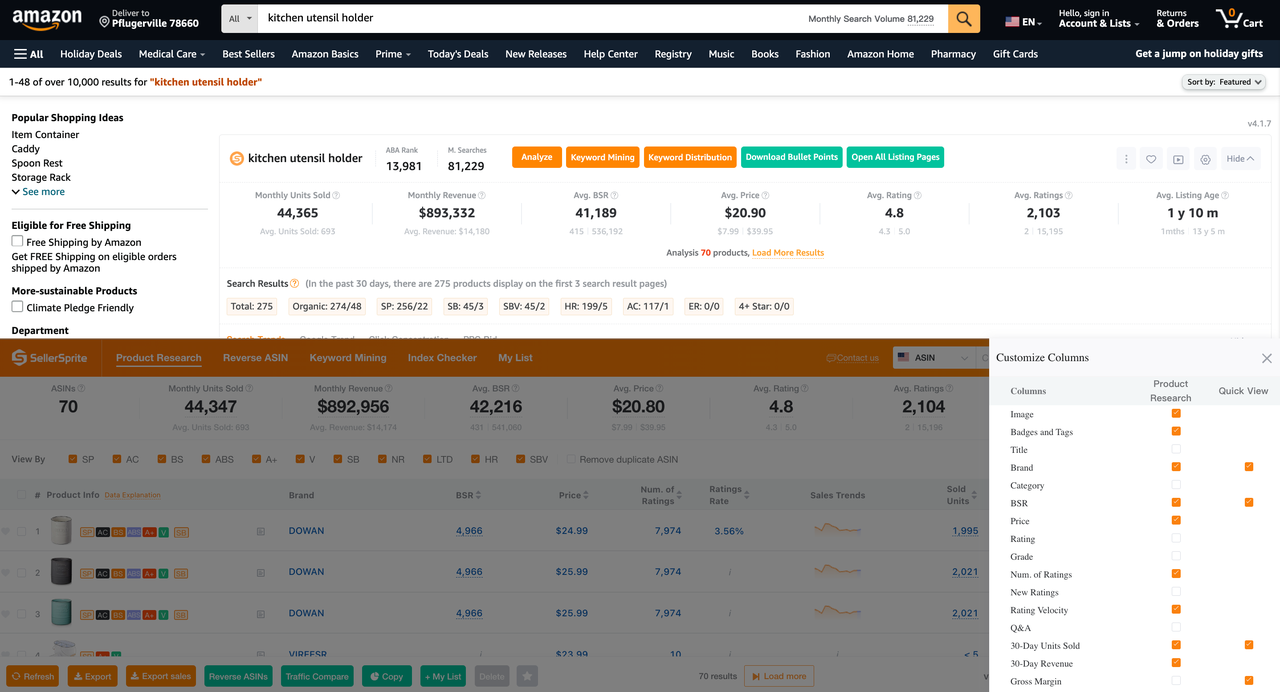Click the Load more button

click(x=779, y=677)
